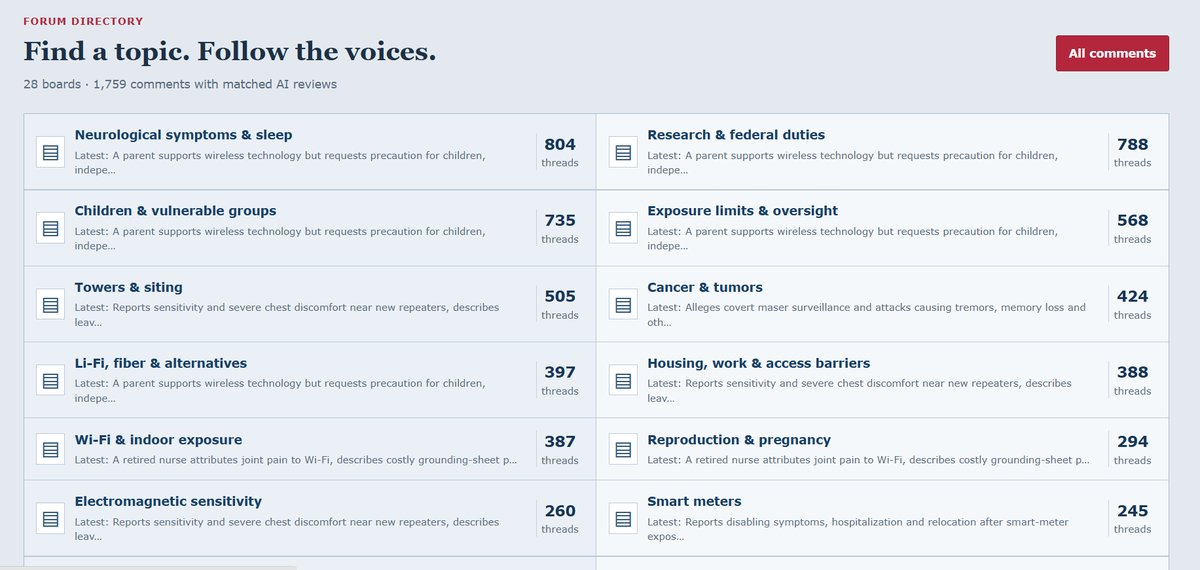Open Cancer & tumors board
Screen dimensions: 1200x570
click(x=705, y=287)
